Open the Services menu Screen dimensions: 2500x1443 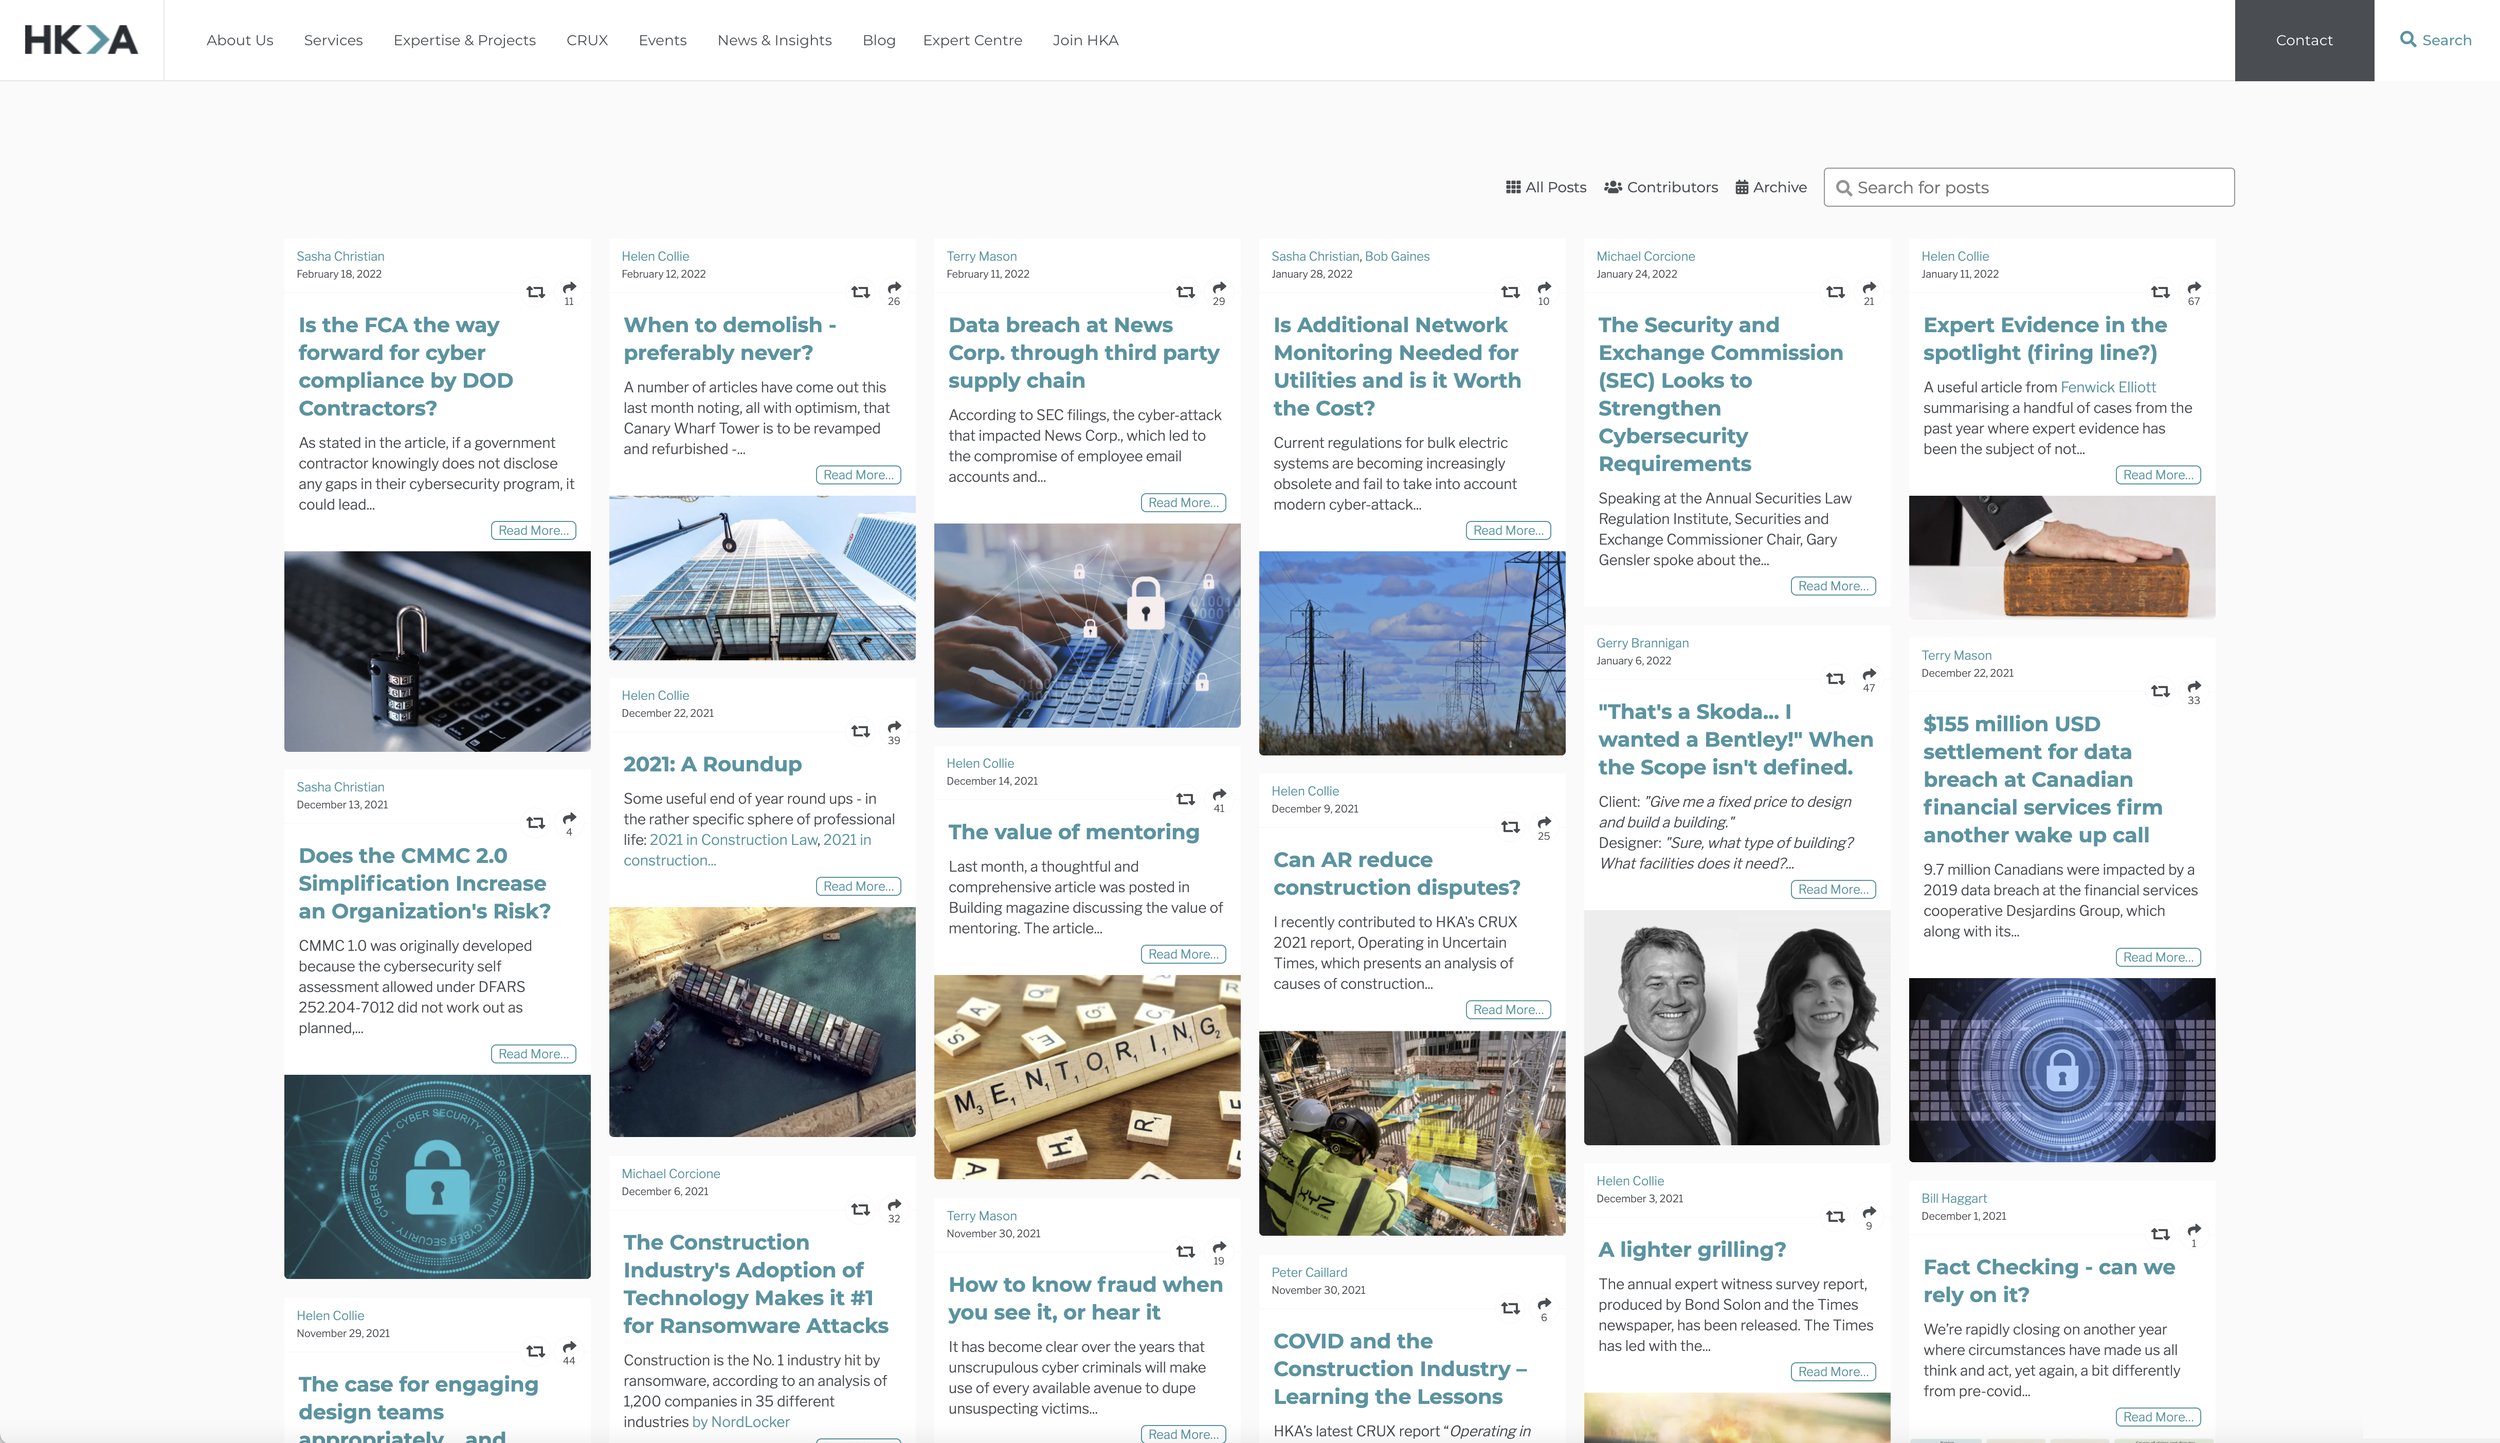pyautogui.click(x=333, y=40)
